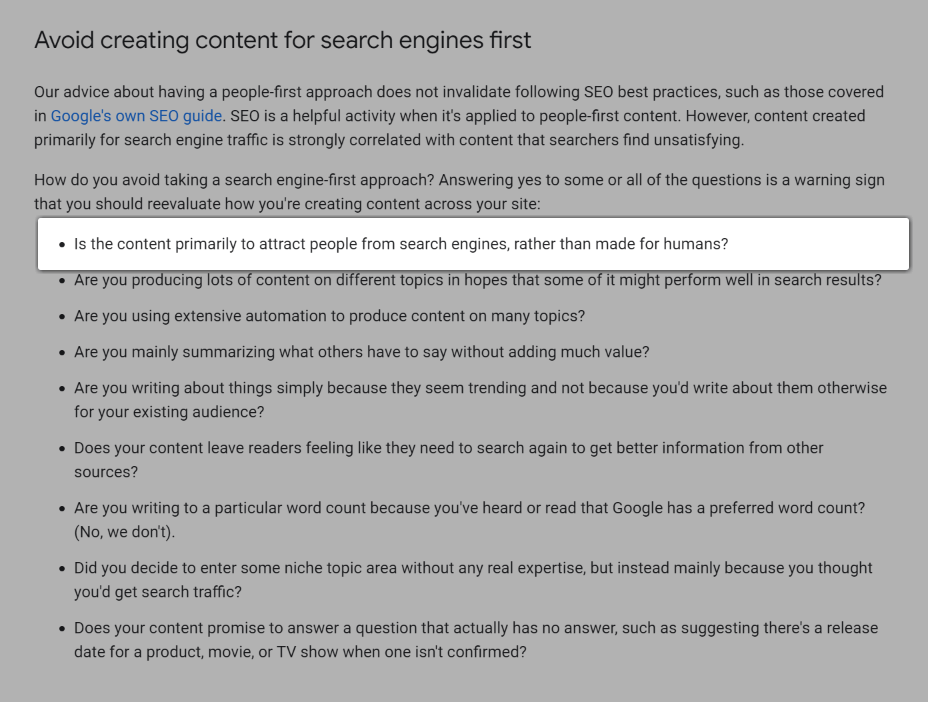
Task: Select the highlighted question about attracting people from search engines
Action: coord(401,244)
